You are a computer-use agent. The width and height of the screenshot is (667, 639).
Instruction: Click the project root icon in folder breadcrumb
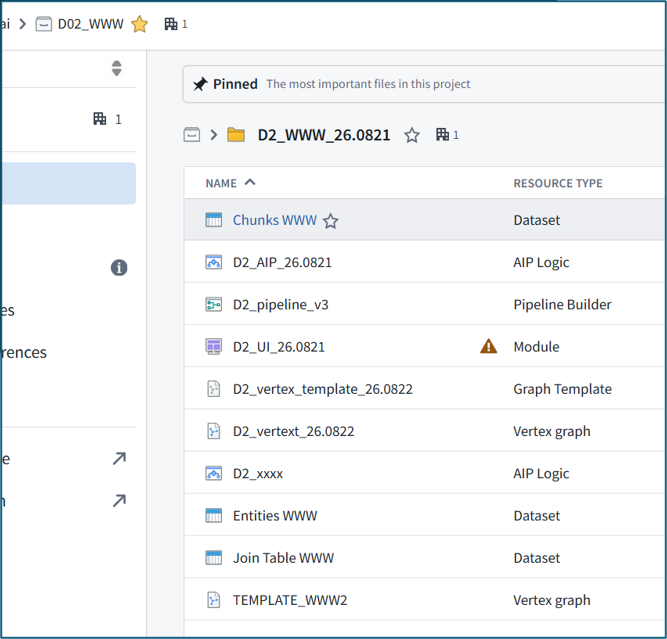(192, 135)
